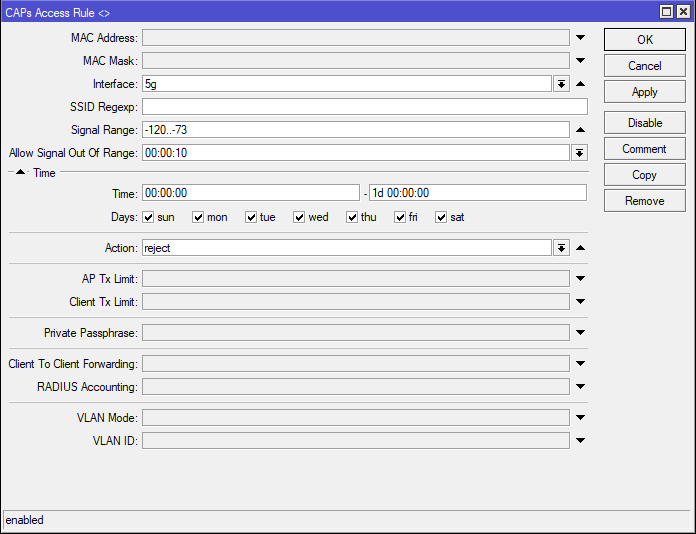Maximize the CAPs Access Rule window
The image size is (696, 534).
[666, 12]
